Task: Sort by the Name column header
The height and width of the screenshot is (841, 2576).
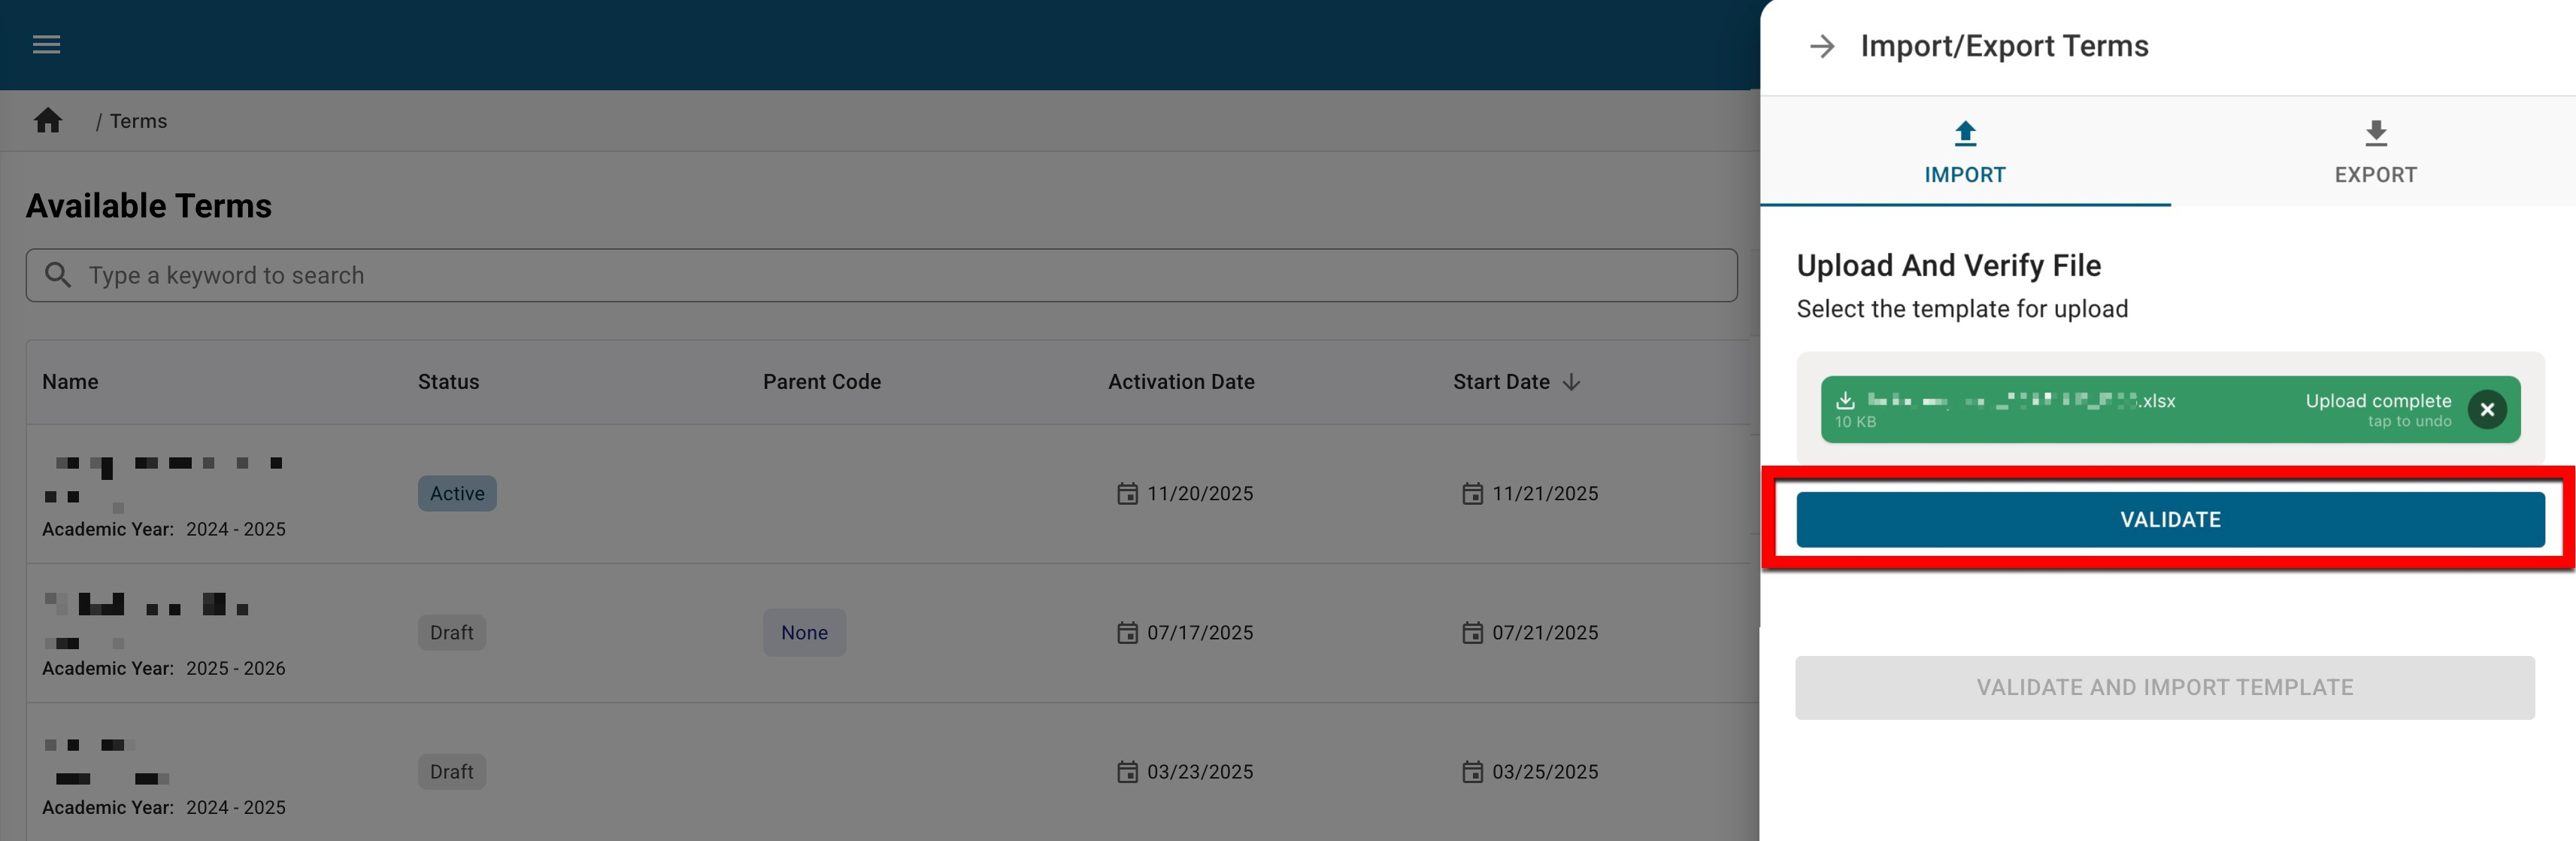Action: click(x=70, y=382)
